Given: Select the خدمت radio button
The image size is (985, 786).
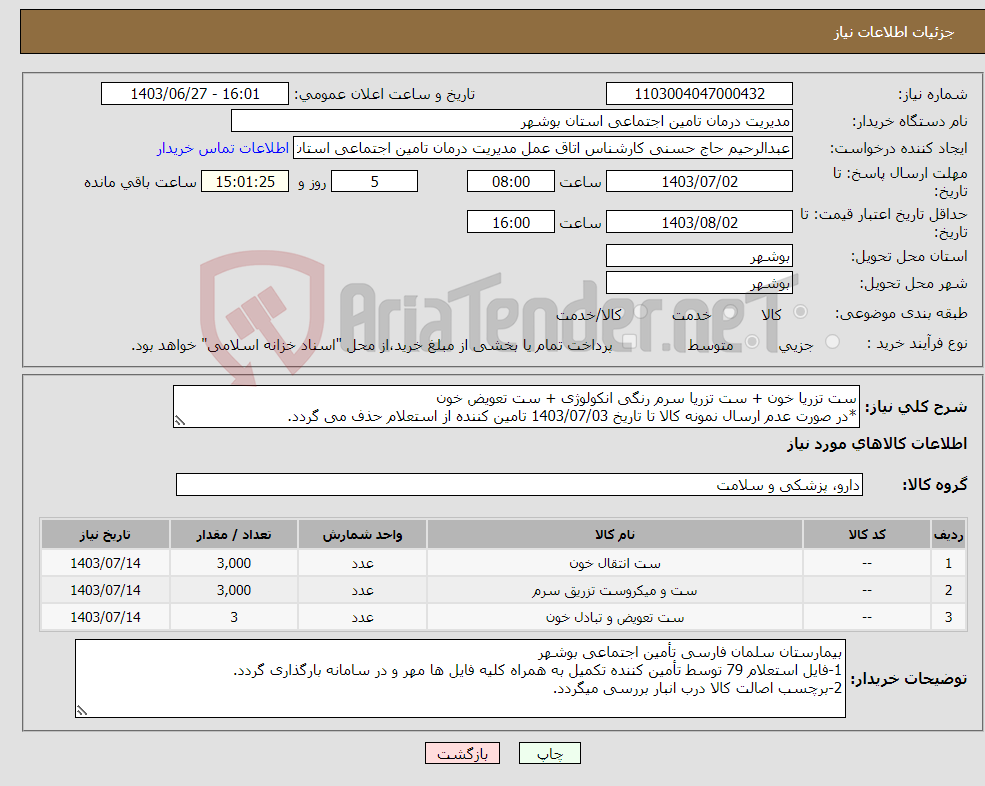Looking at the screenshot, I should click(x=729, y=312).
